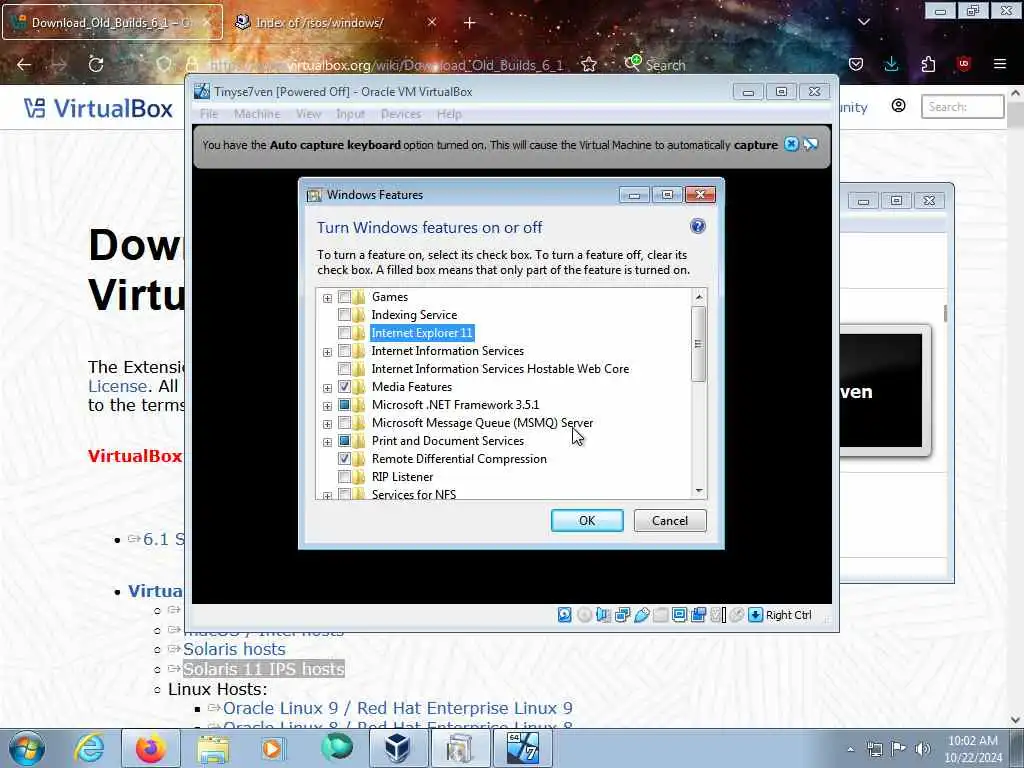Uncheck Remote Differential Compression
Image resolution: width=1024 pixels, height=768 pixels.
click(x=344, y=458)
